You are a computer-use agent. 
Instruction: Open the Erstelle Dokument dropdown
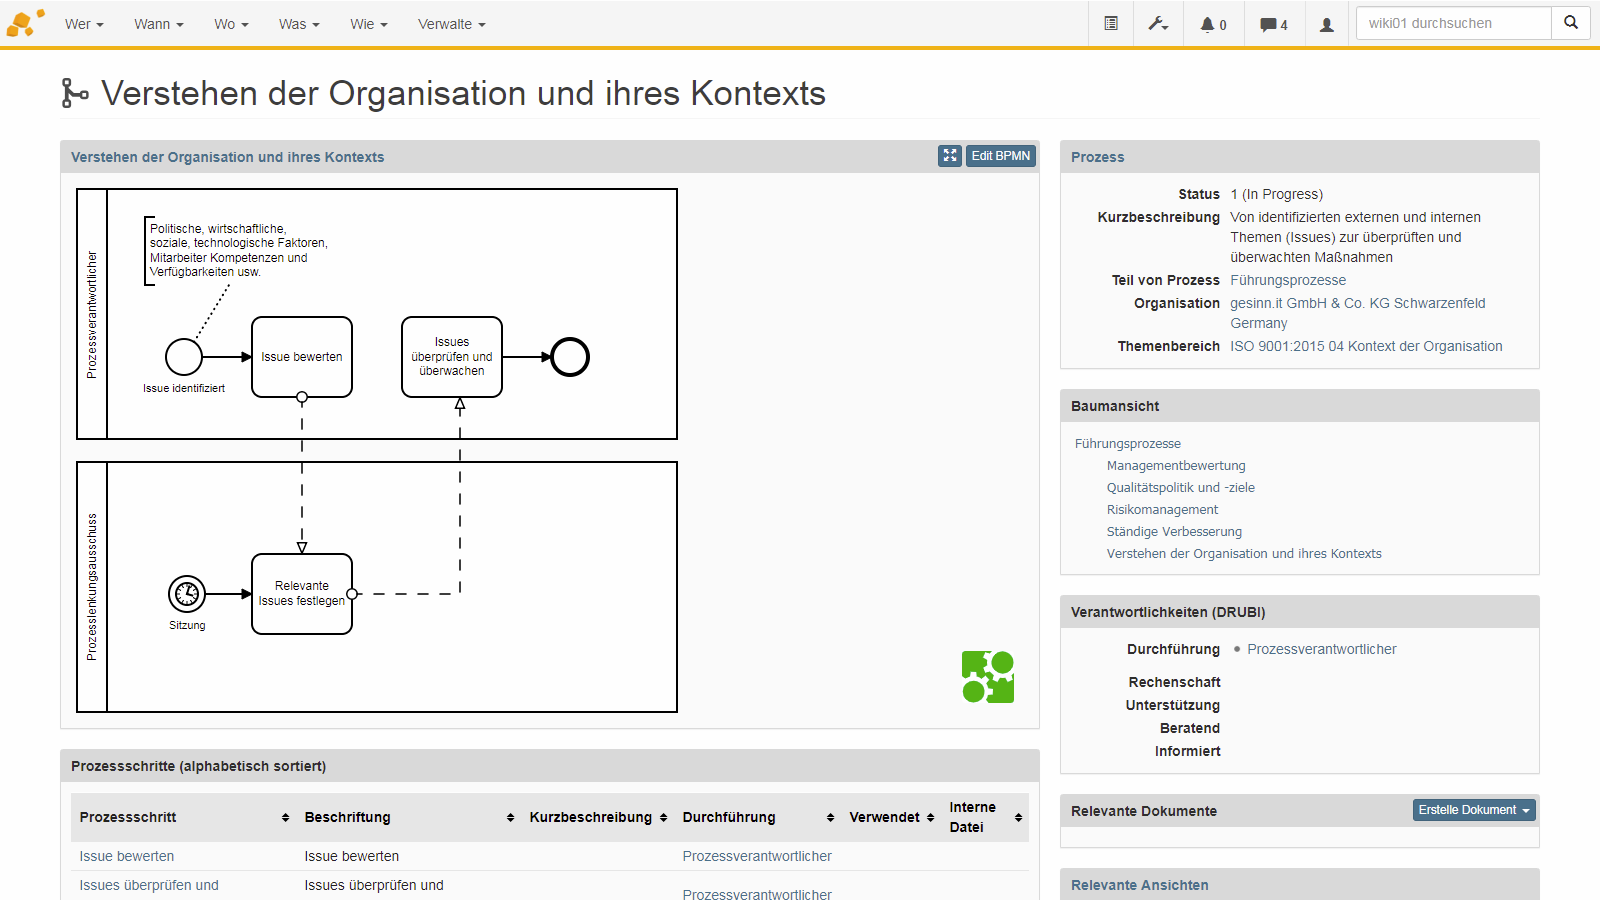click(x=1474, y=810)
